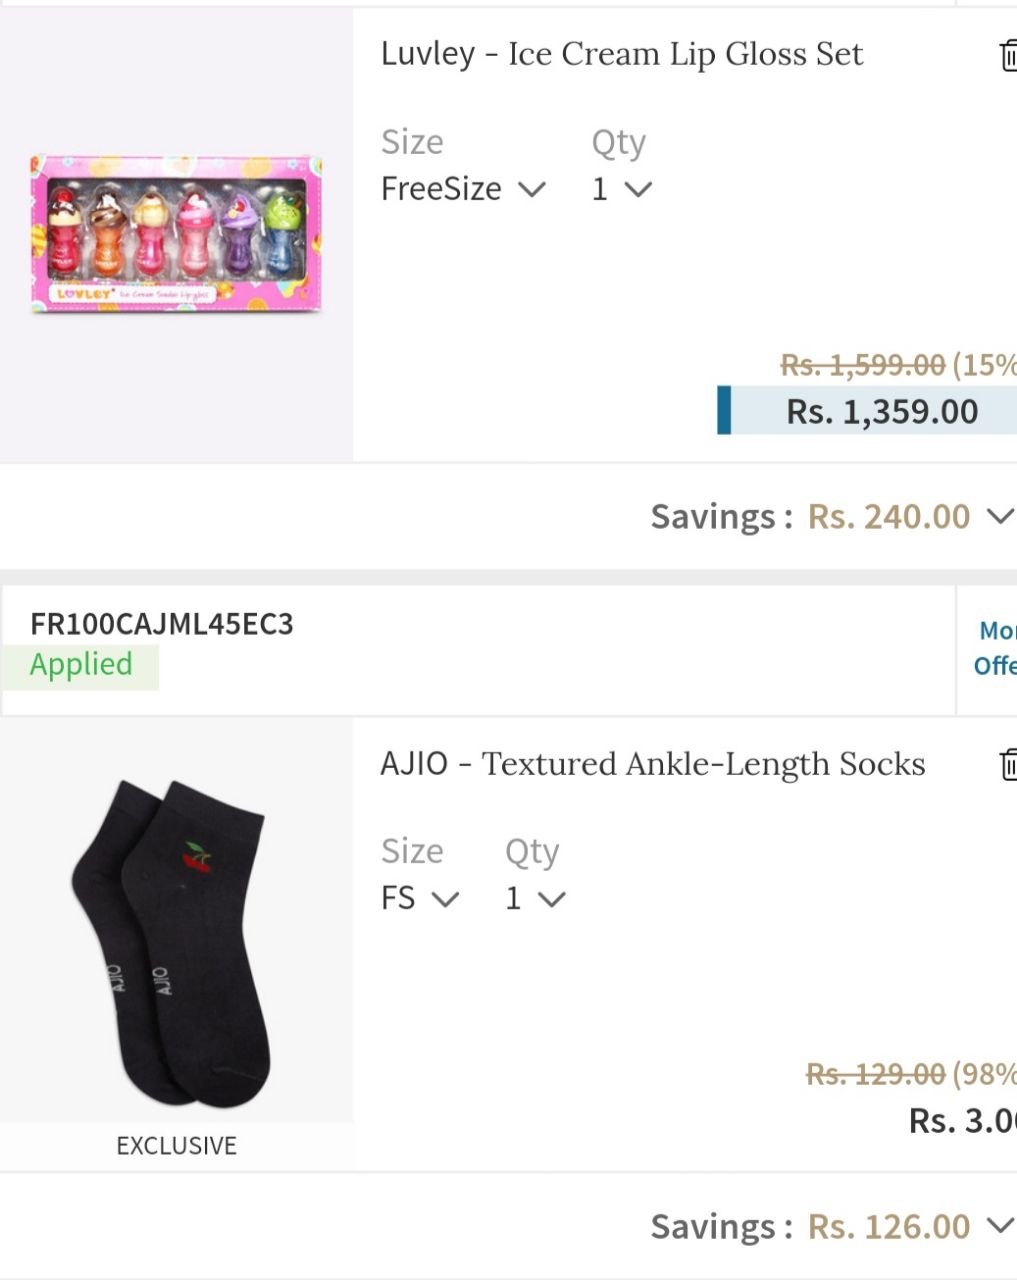Tap the Savings label for the socks

(722, 1226)
